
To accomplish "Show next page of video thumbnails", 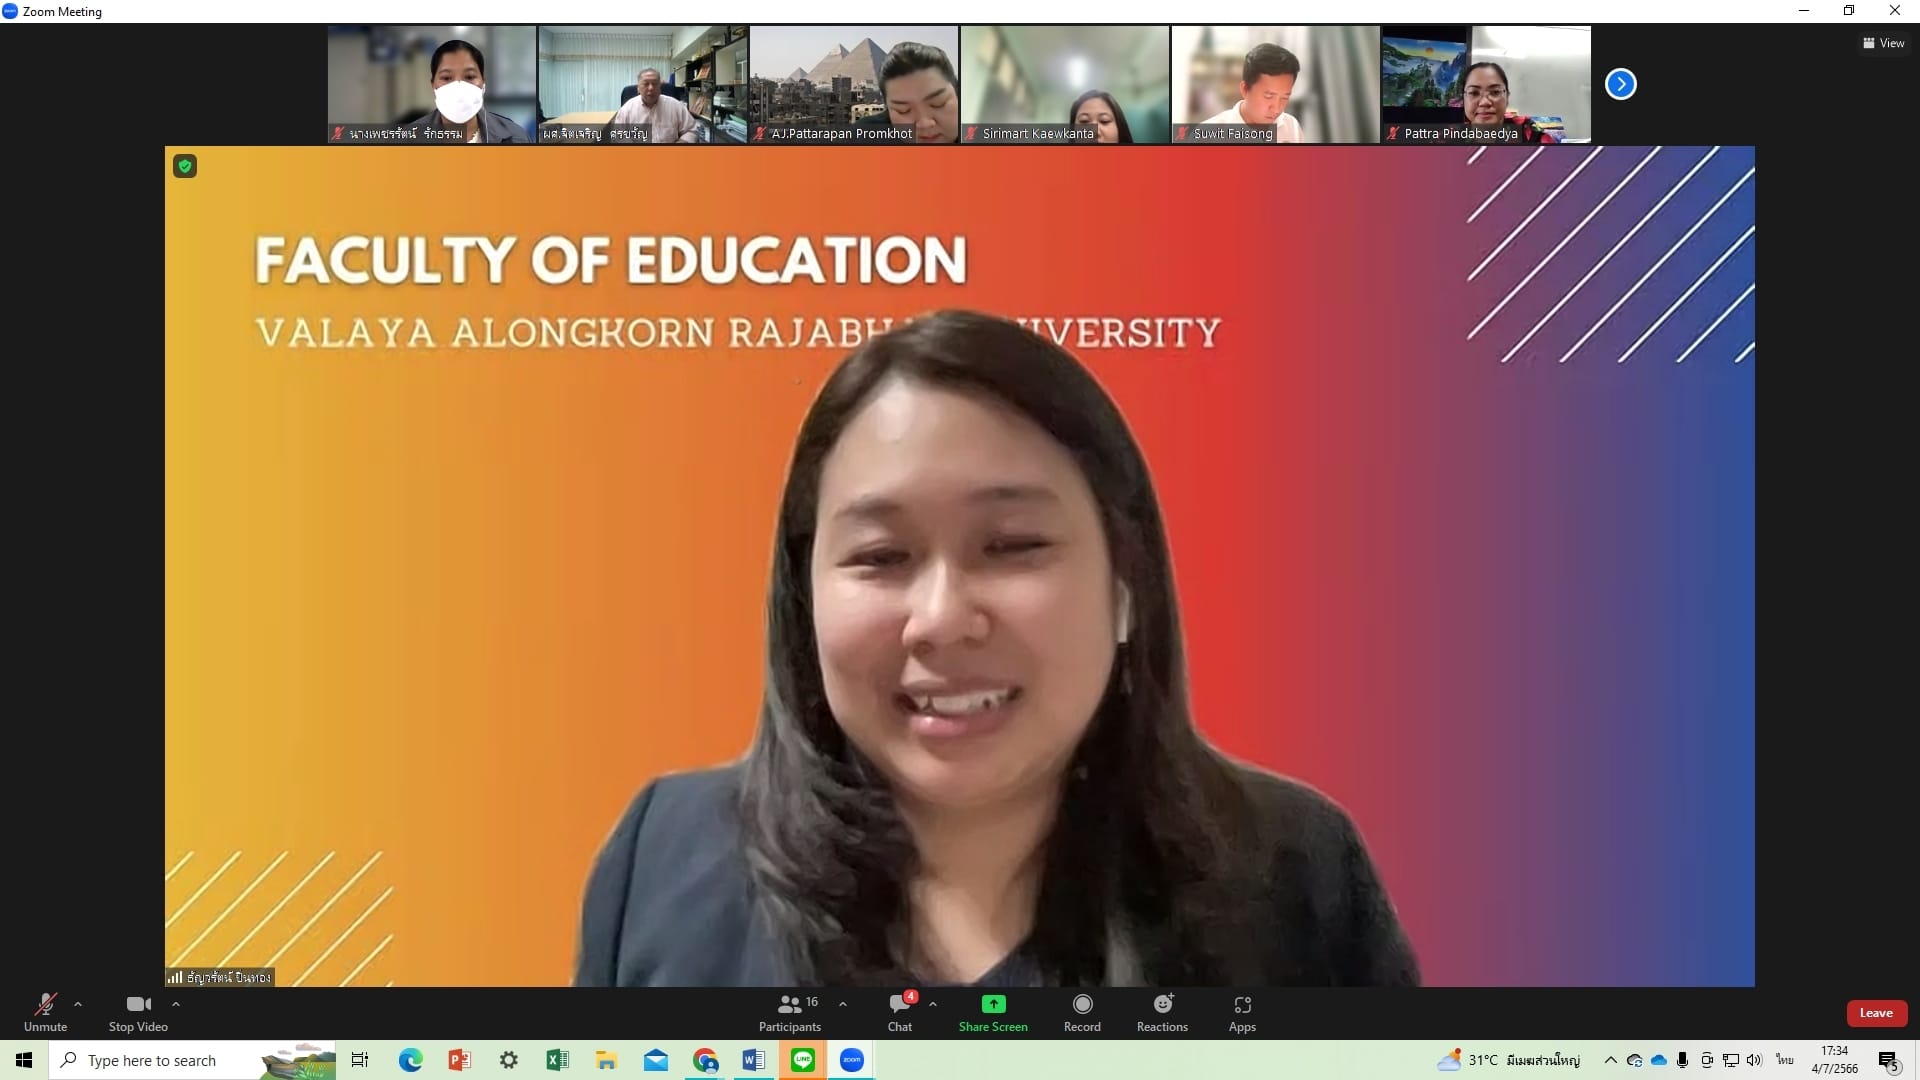I will pos(1620,84).
